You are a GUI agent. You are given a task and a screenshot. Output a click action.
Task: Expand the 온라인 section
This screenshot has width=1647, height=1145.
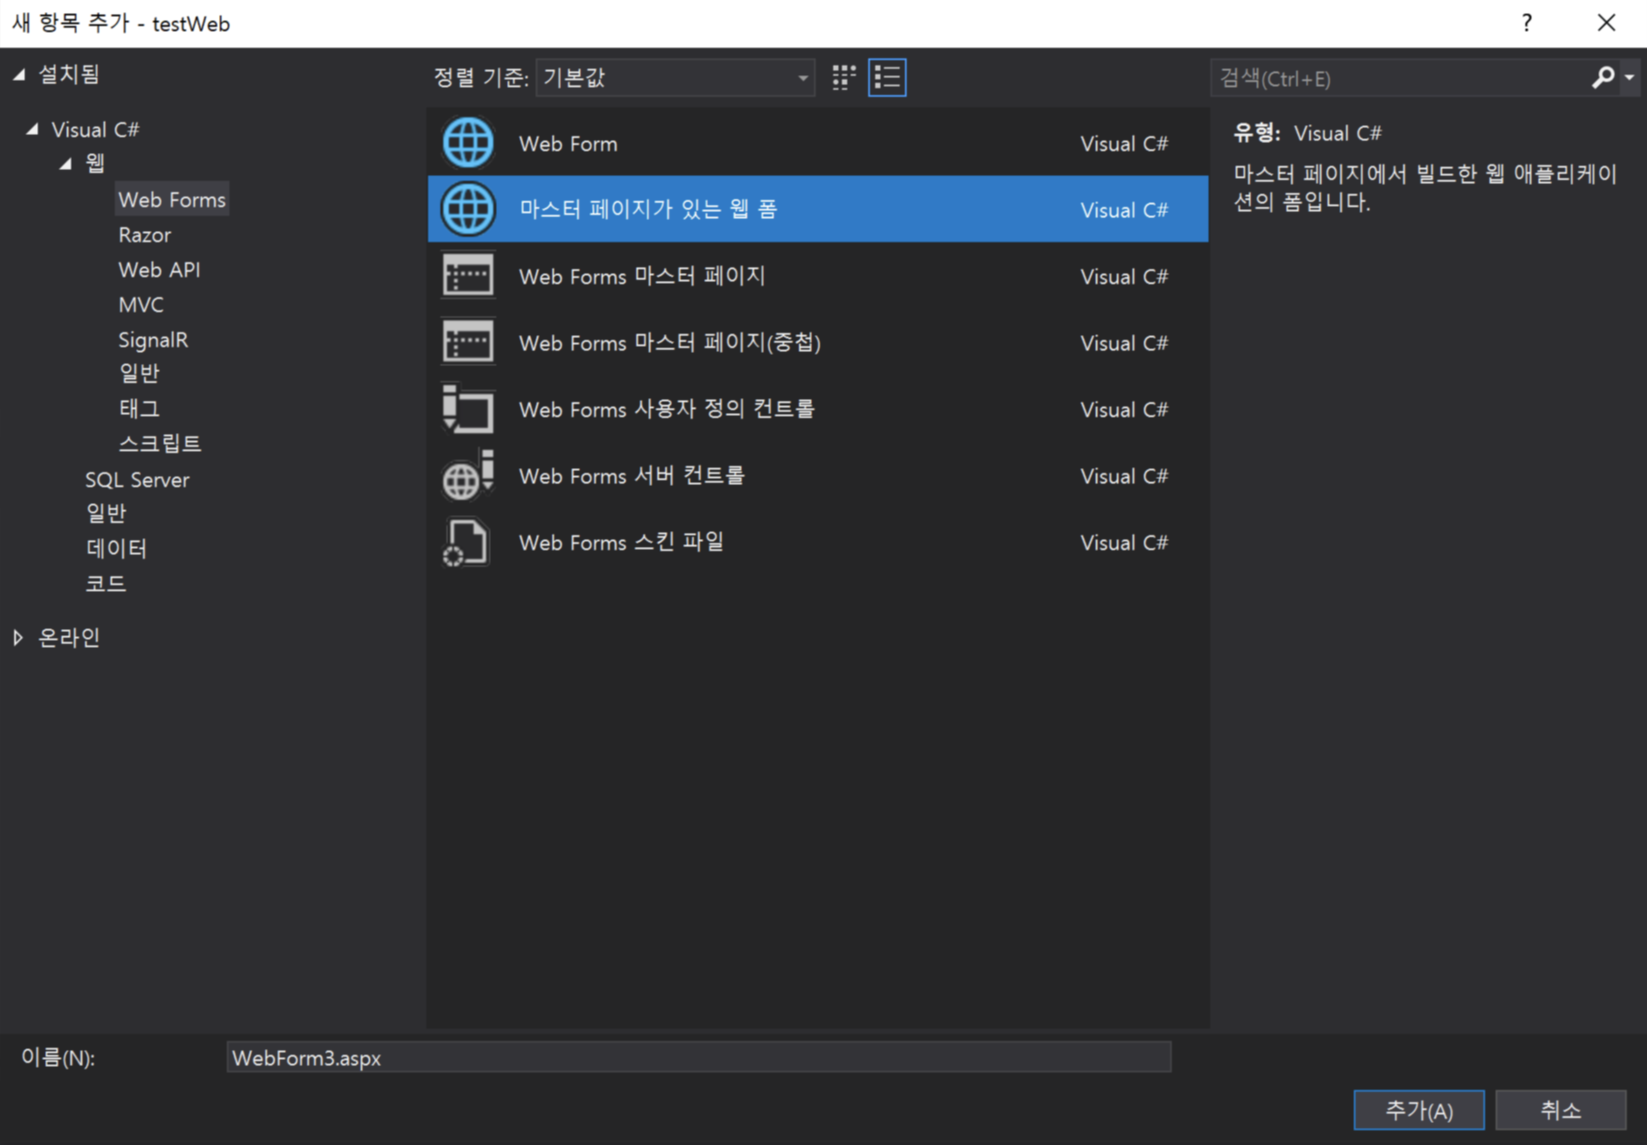[x=18, y=638]
